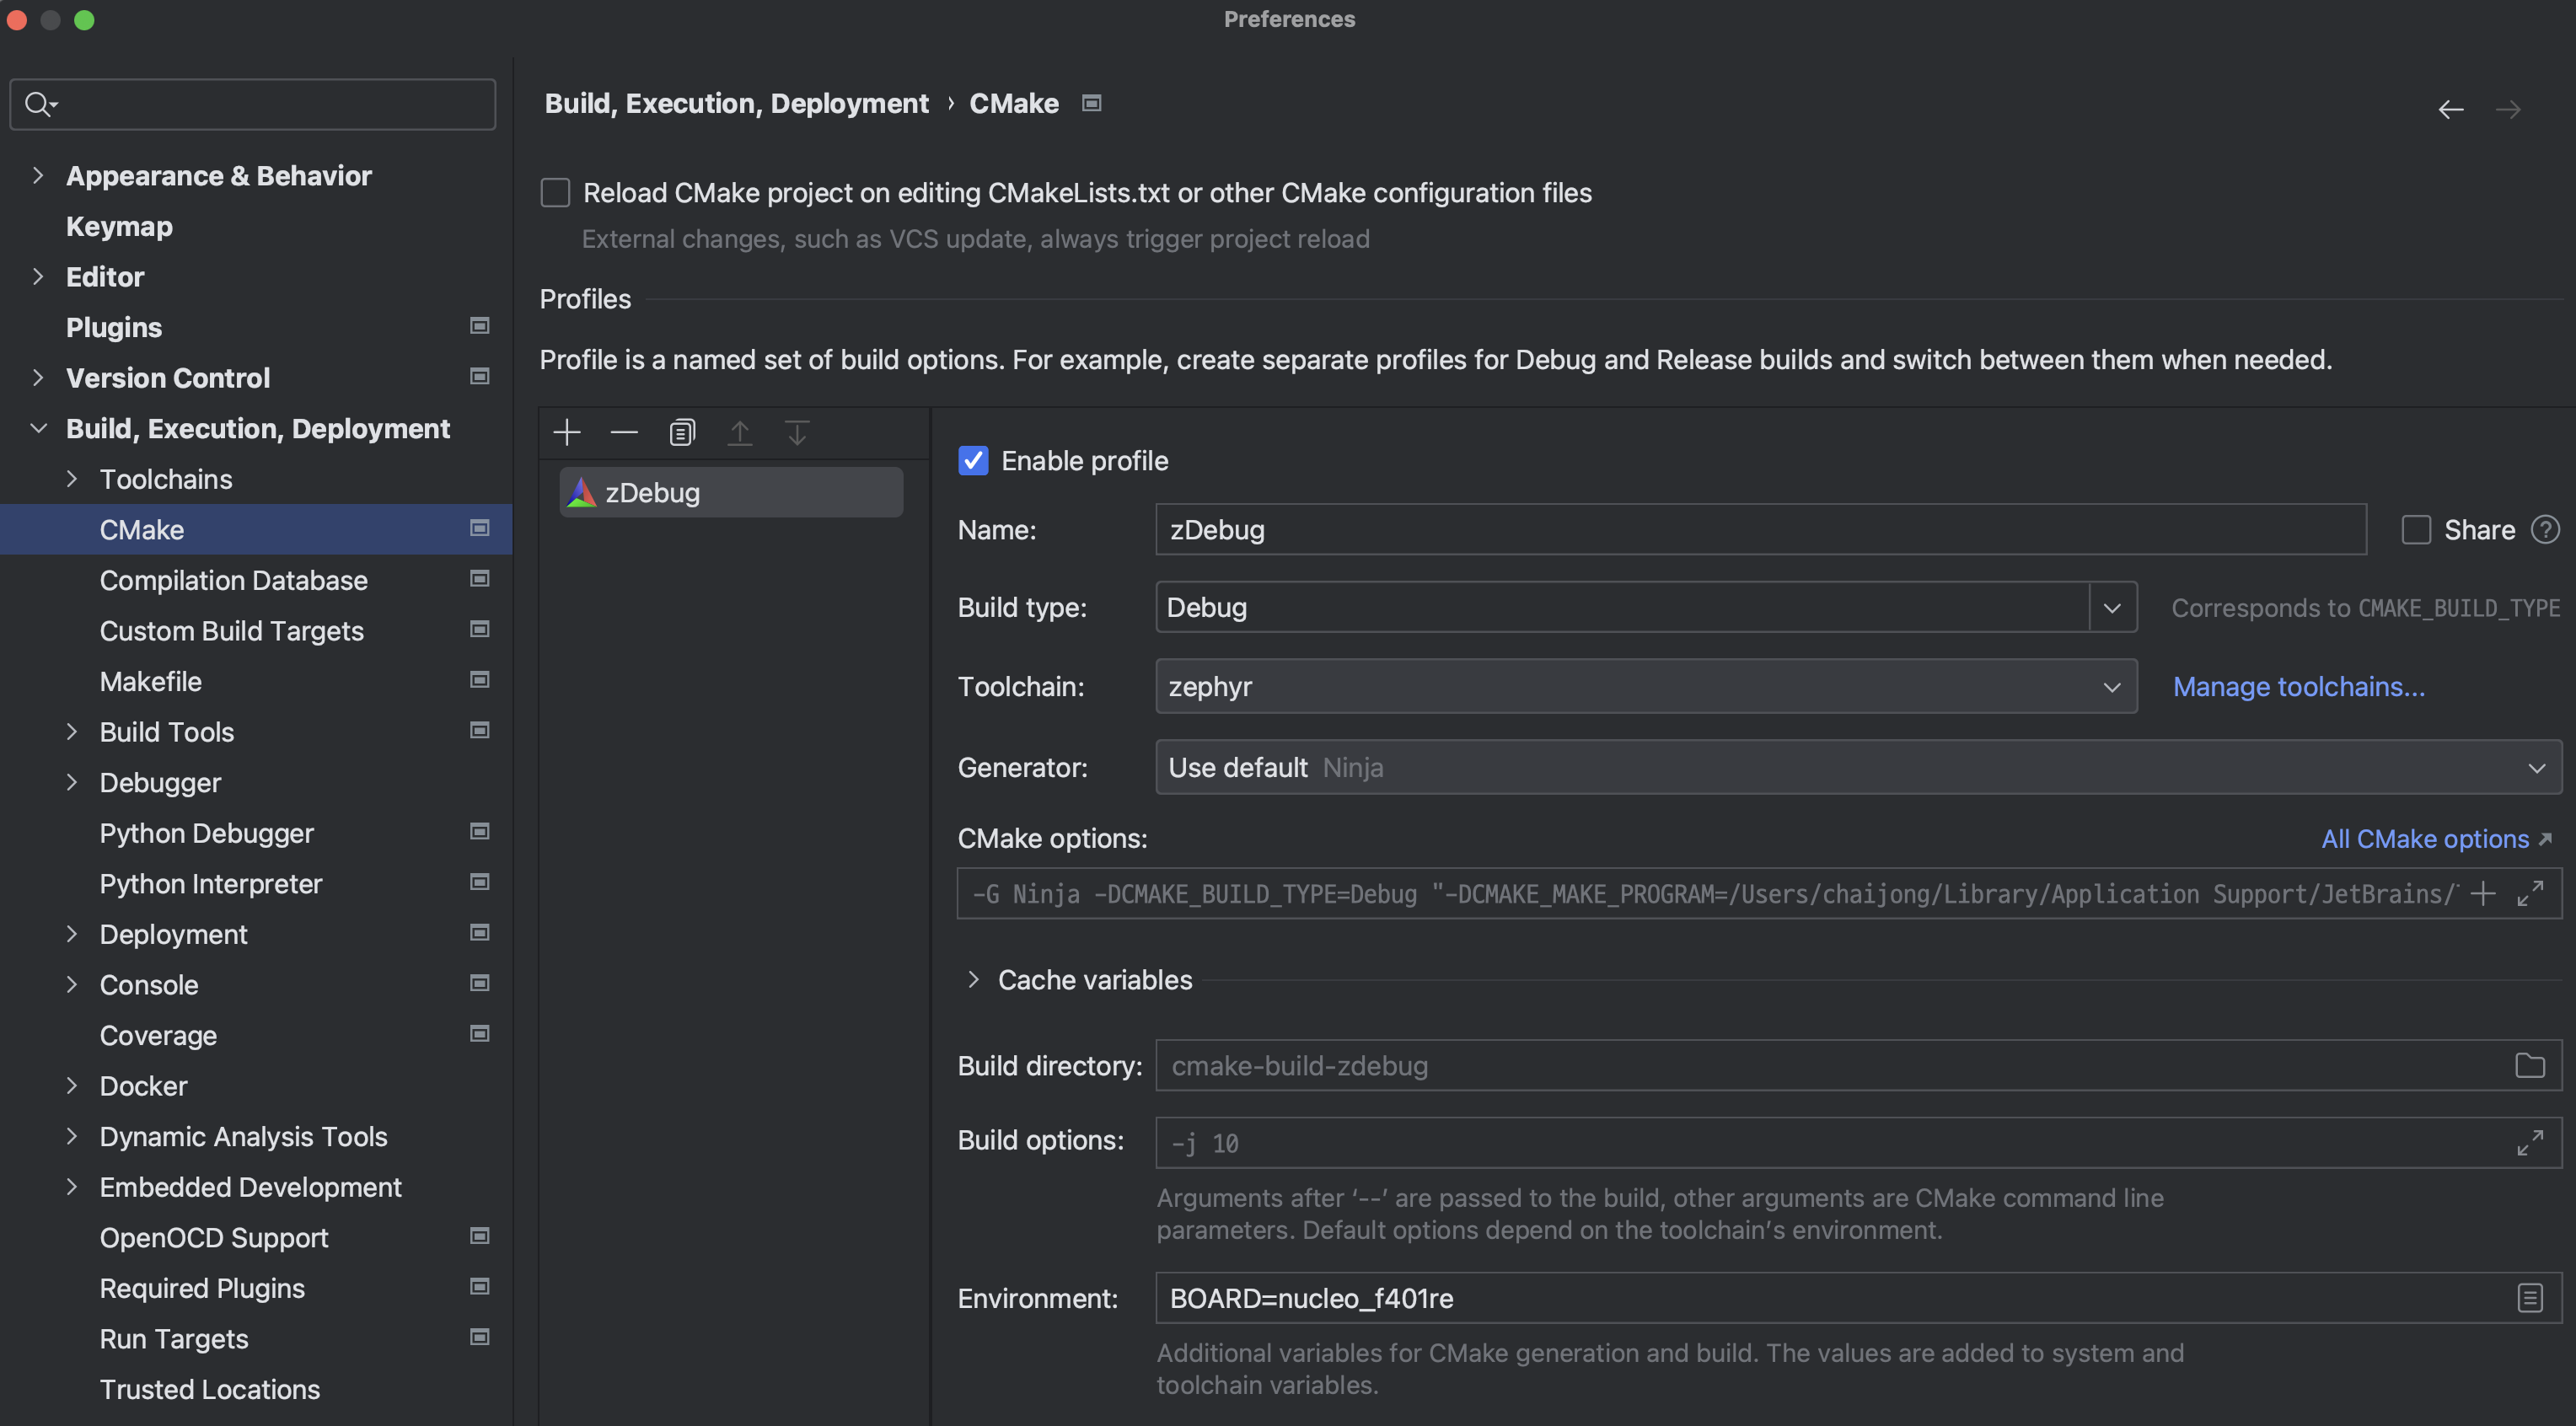This screenshot has width=2576, height=1426.
Task: Click the help icon next to Share
Action: (x=2546, y=530)
